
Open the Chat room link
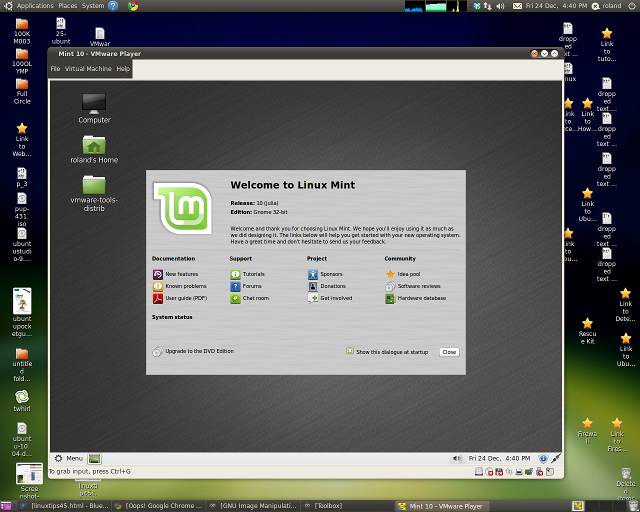256,298
